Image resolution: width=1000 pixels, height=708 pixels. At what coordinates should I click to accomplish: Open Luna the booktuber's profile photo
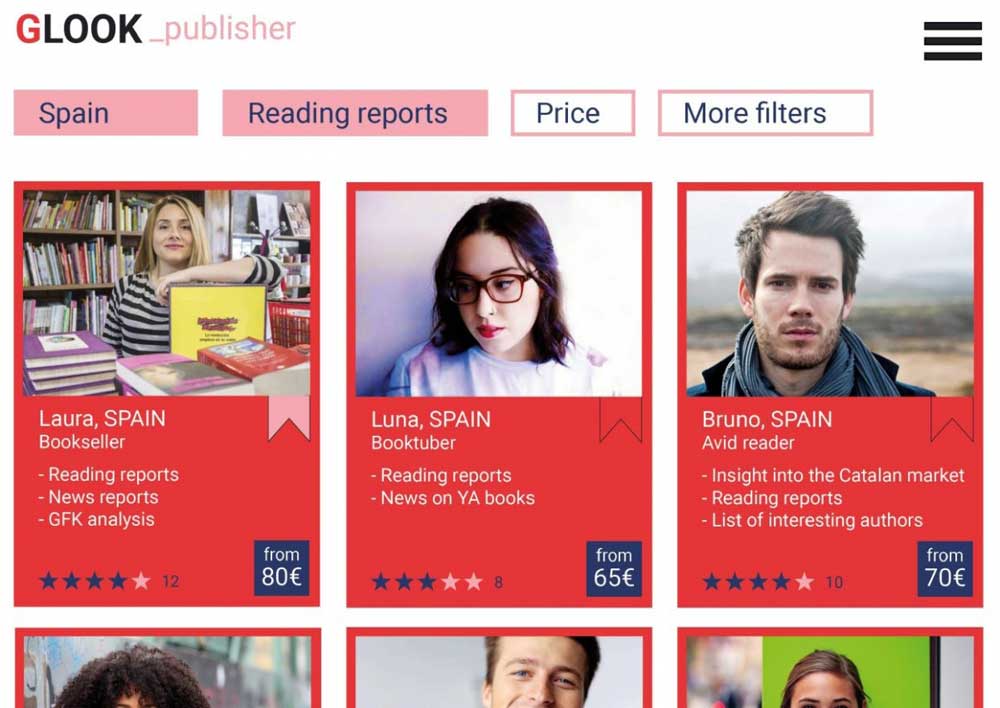point(499,293)
